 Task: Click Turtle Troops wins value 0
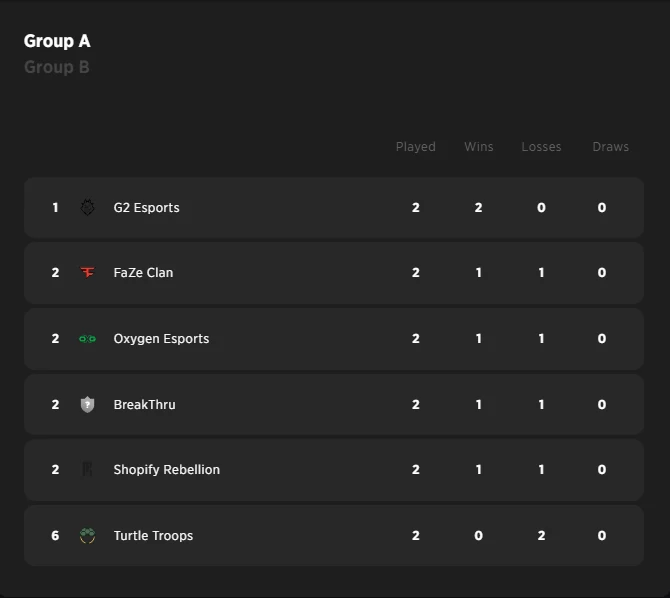478,536
